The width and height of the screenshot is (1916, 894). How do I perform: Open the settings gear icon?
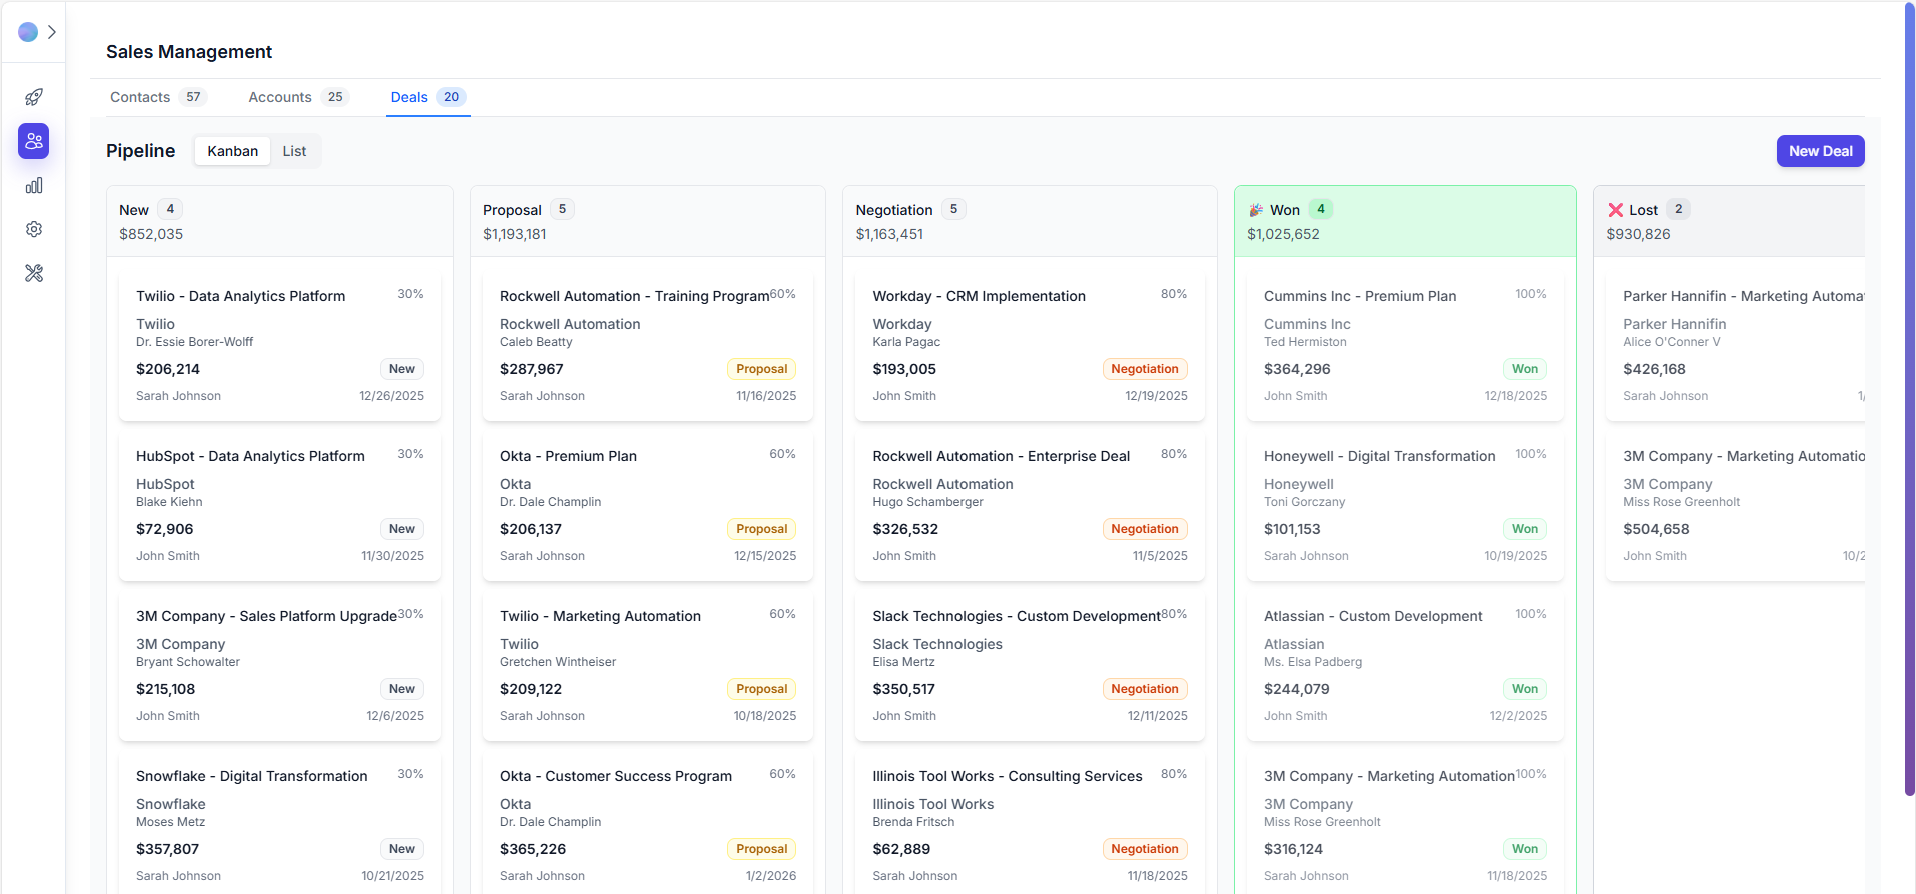[x=34, y=229]
